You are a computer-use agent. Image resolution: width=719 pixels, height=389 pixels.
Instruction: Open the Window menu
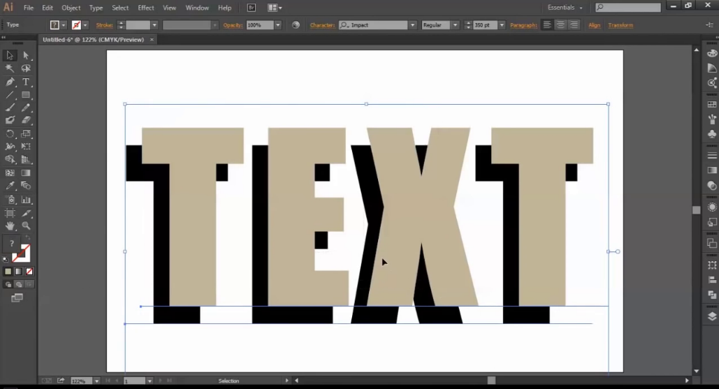197,8
